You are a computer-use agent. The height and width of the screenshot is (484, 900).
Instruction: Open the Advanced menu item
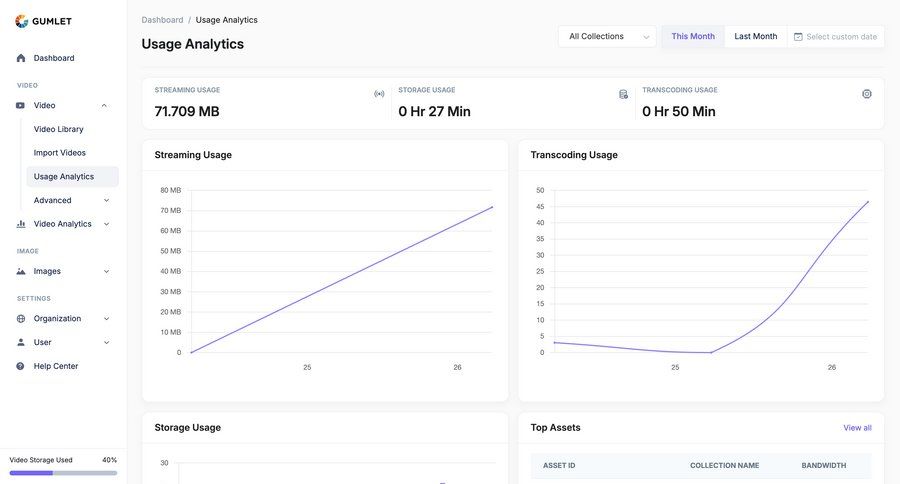(x=53, y=200)
